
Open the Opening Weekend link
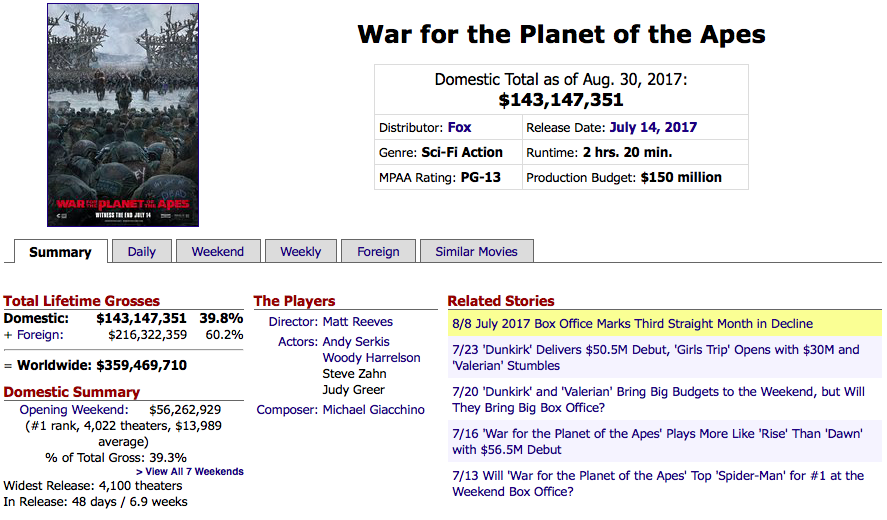tap(74, 410)
